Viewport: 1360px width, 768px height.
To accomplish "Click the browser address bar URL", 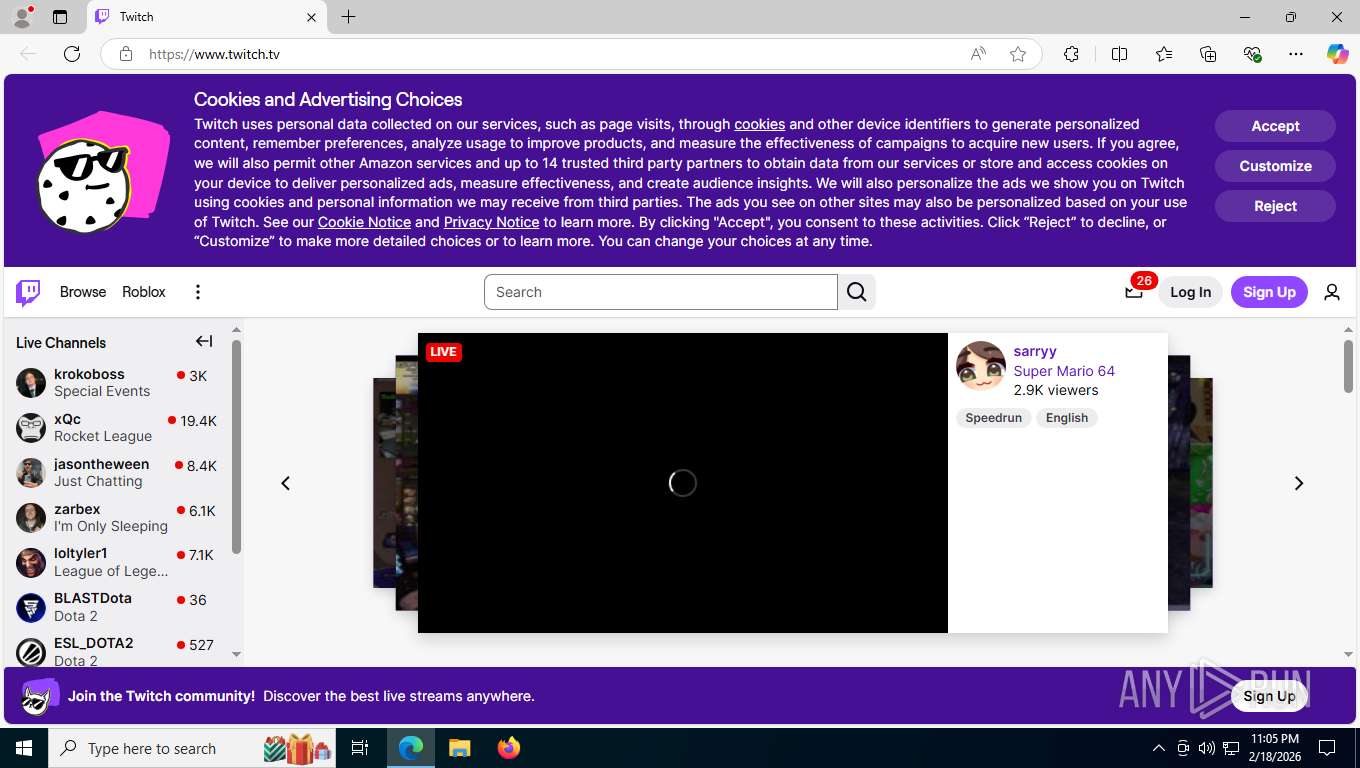I will click(x=214, y=54).
